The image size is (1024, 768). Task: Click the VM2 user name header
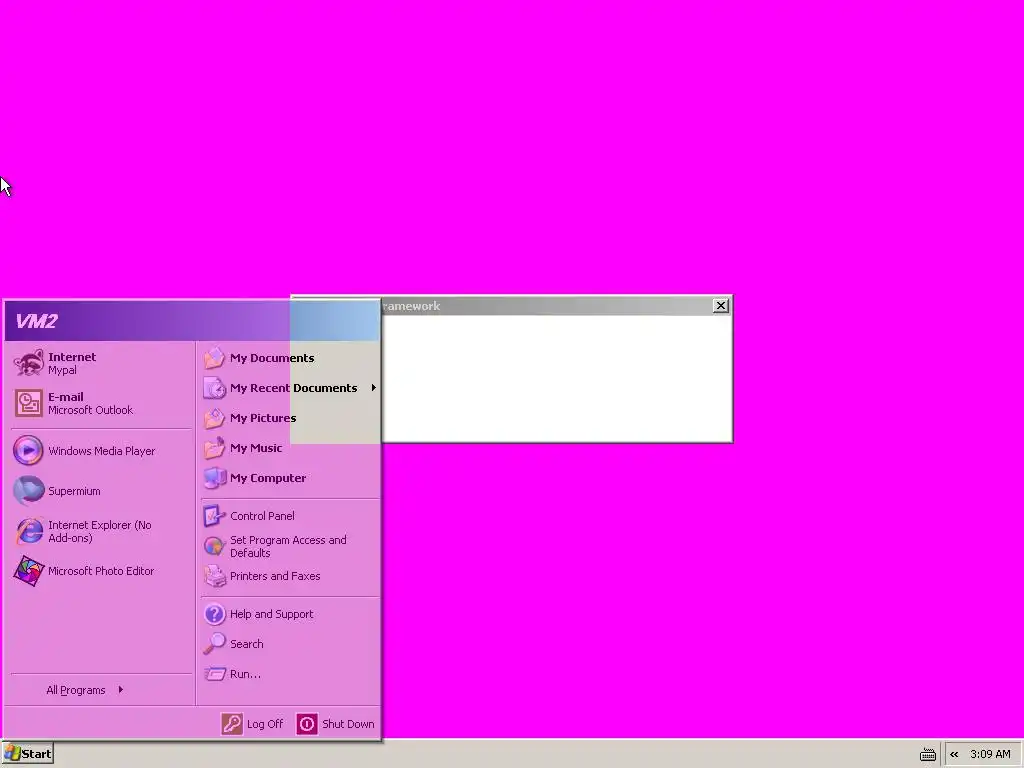(x=36, y=321)
